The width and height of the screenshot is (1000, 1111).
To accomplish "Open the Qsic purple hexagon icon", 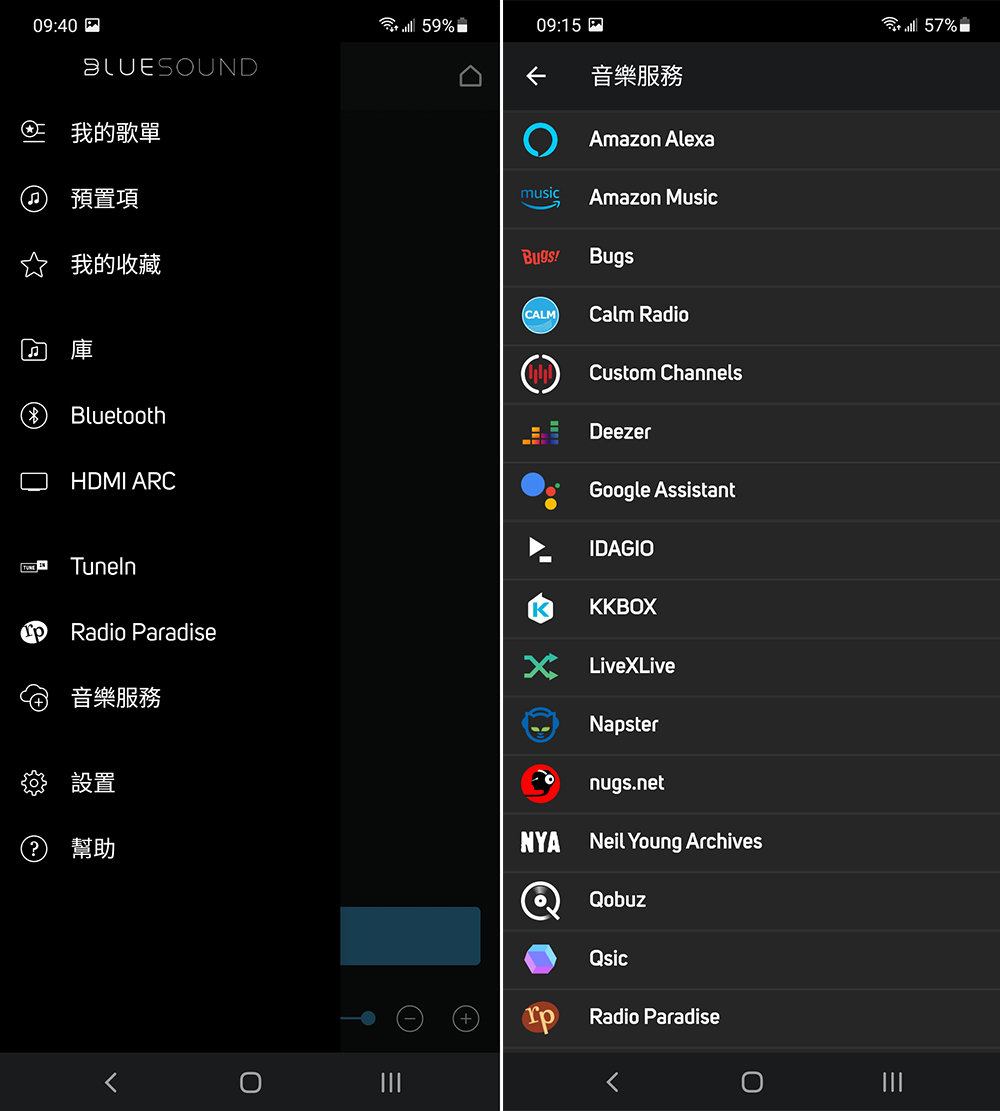I will point(540,959).
